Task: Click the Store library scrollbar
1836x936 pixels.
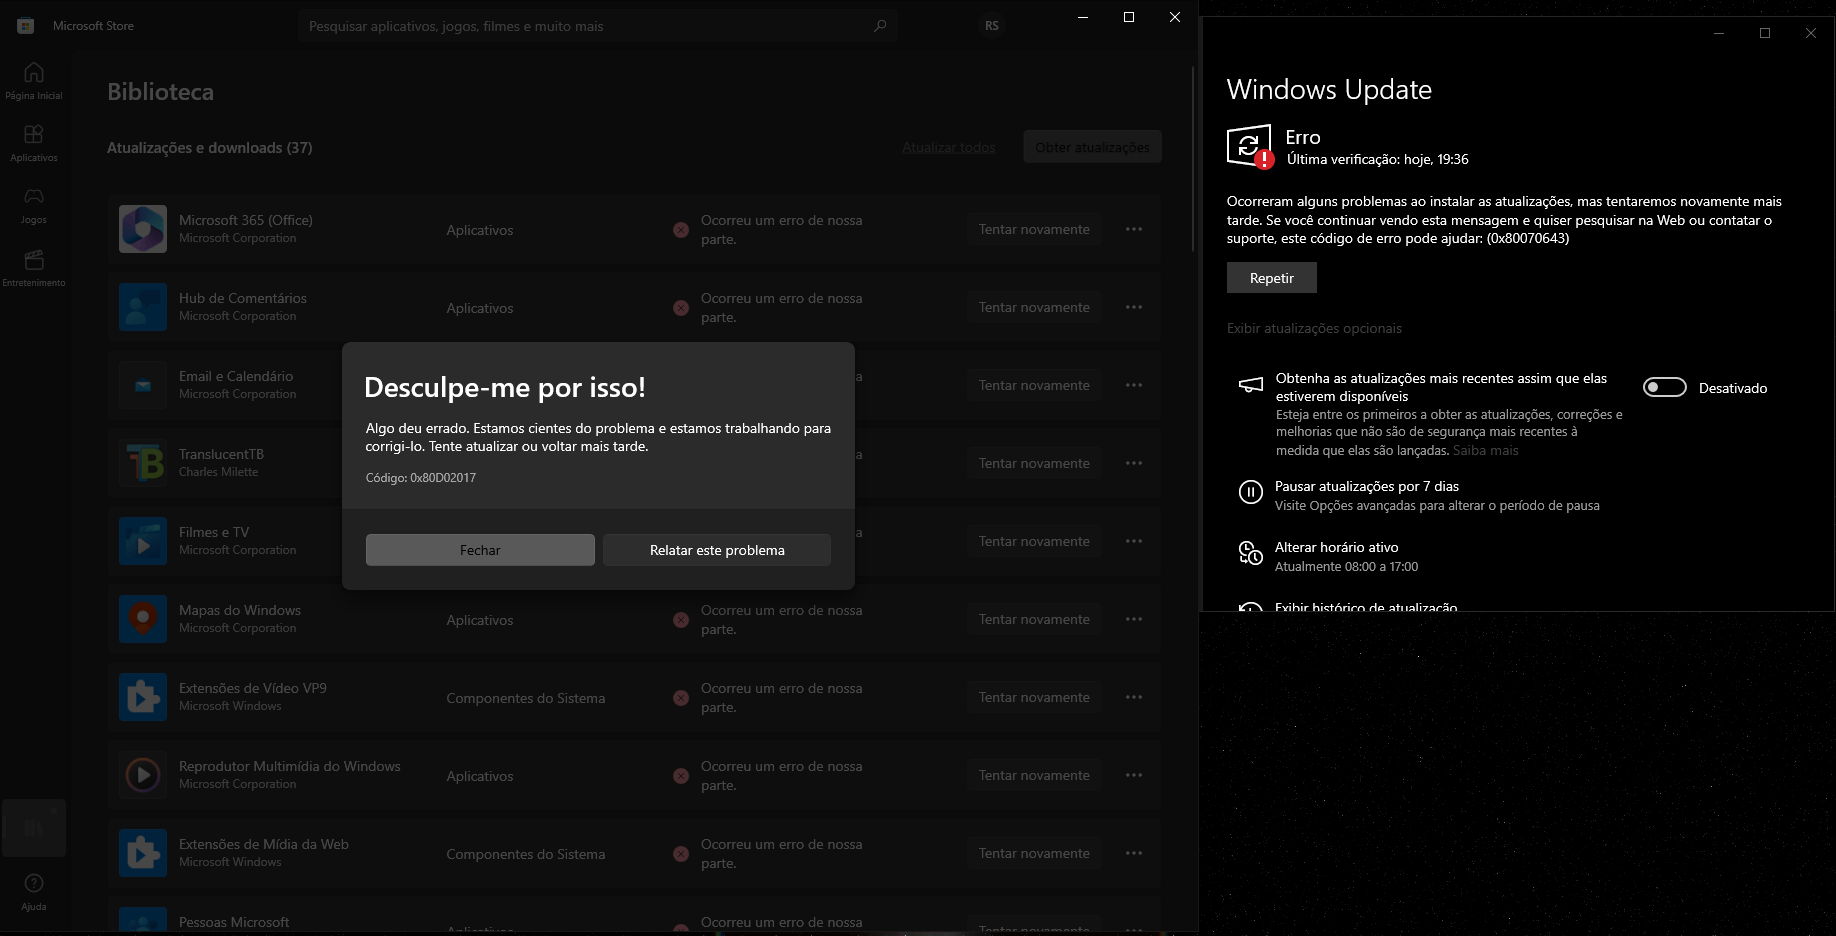Action: tap(1193, 160)
